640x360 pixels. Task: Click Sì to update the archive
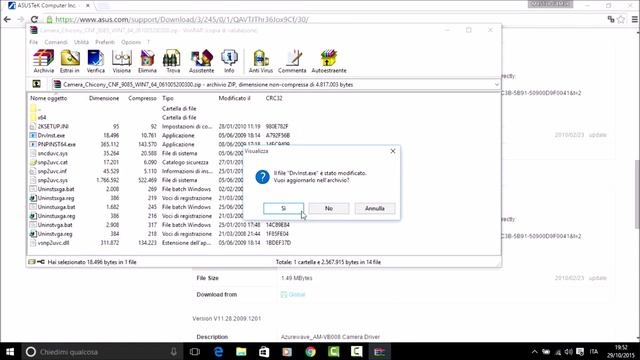tap(283, 208)
